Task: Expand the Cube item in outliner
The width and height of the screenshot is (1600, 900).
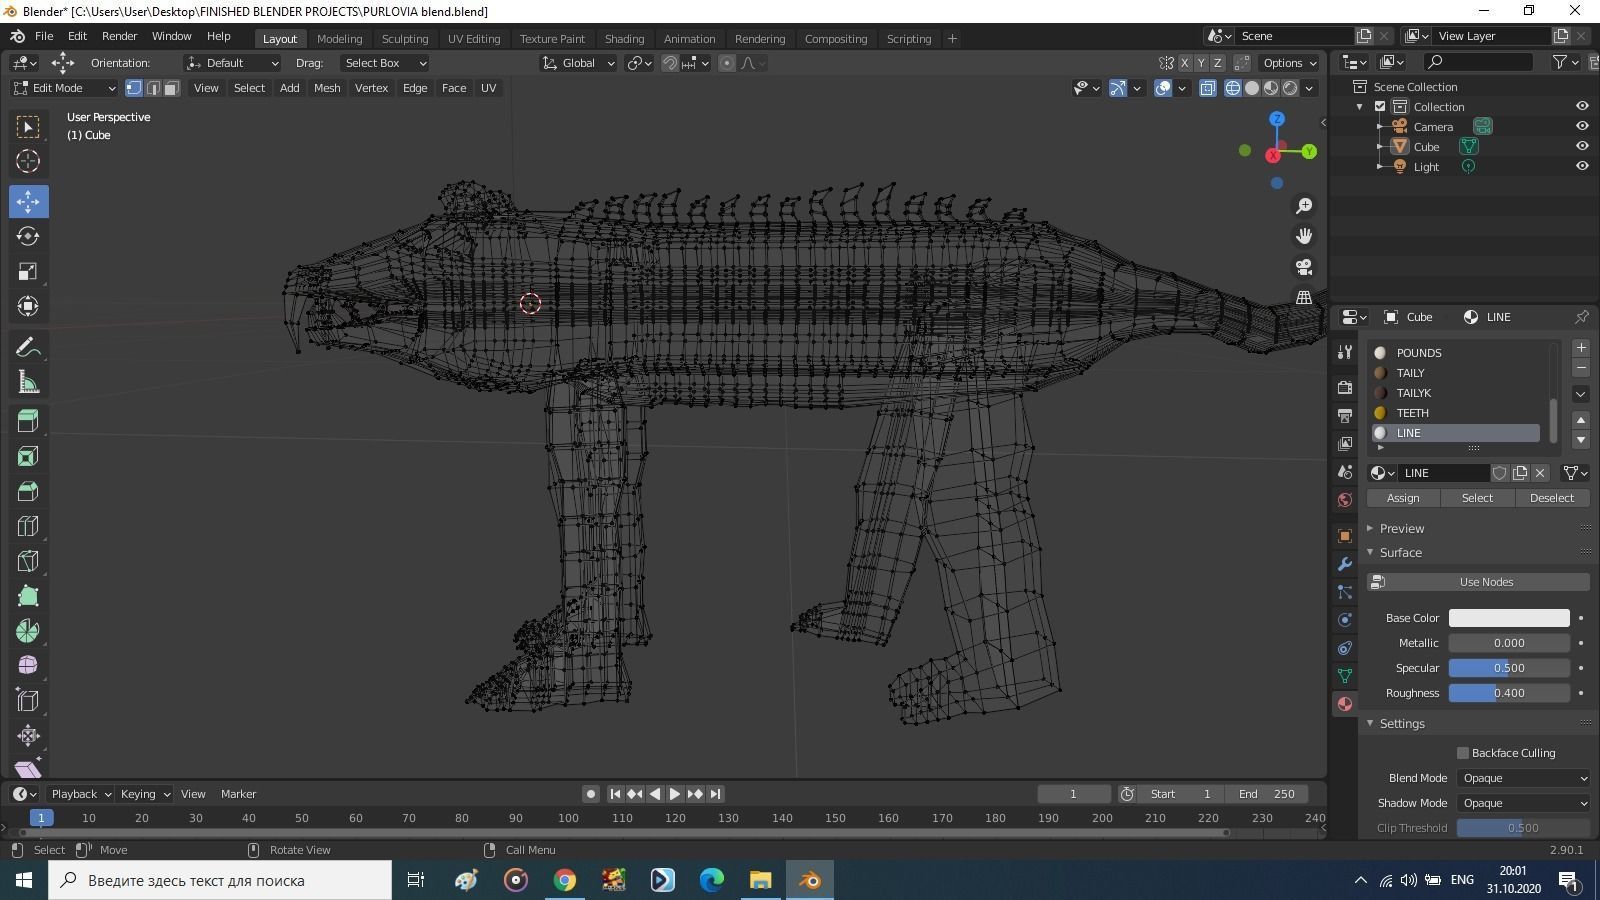Action: [x=1380, y=146]
